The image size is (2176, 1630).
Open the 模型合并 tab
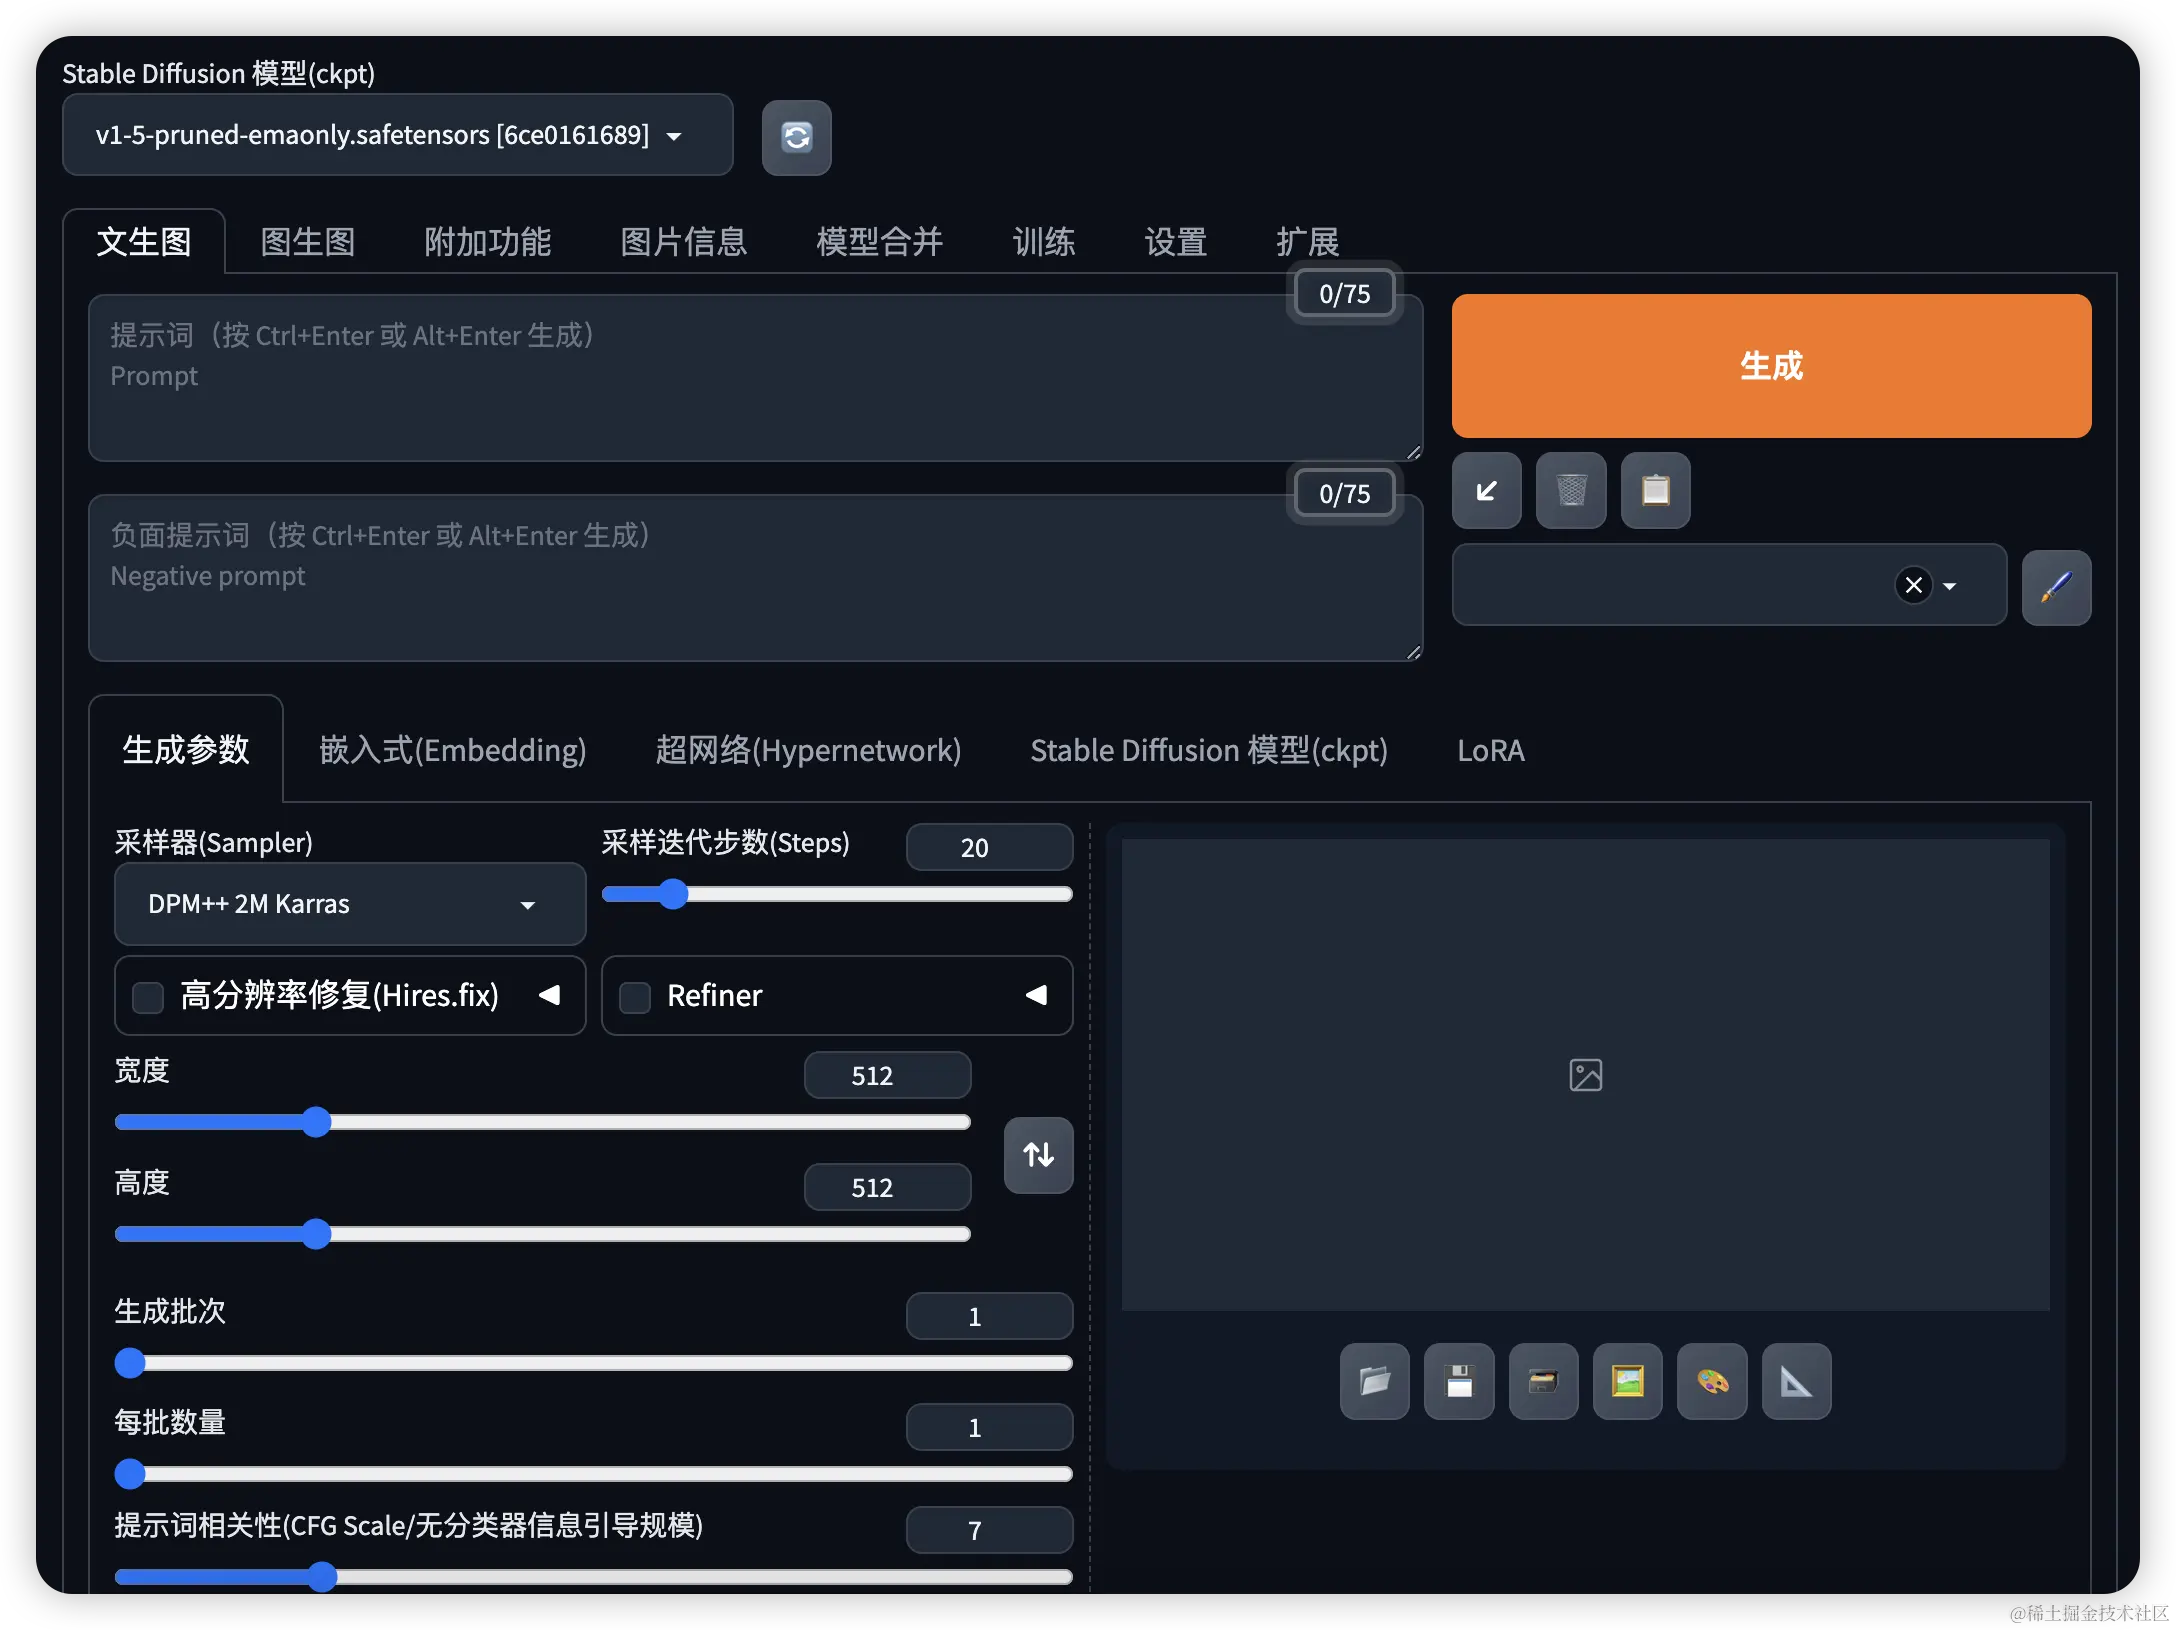[879, 241]
